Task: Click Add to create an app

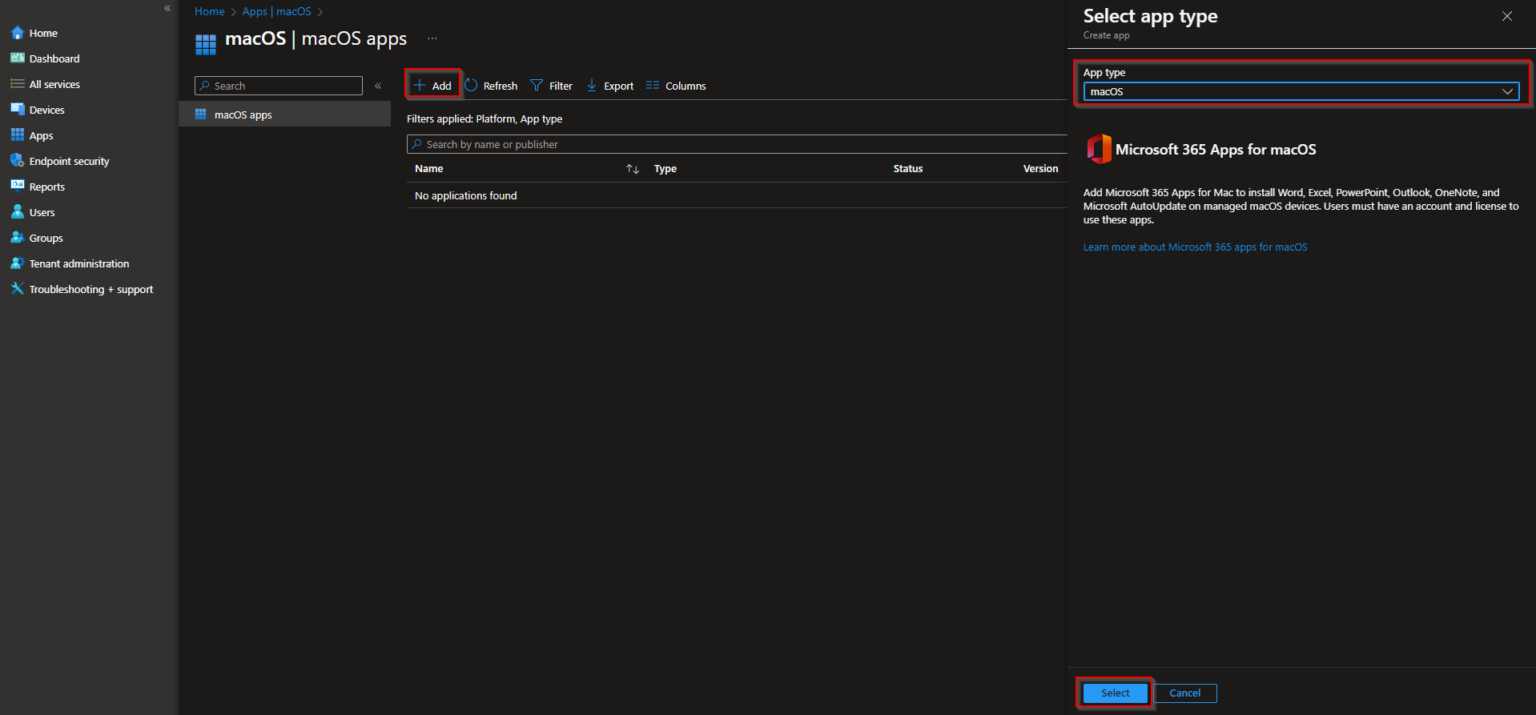Action: point(433,86)
